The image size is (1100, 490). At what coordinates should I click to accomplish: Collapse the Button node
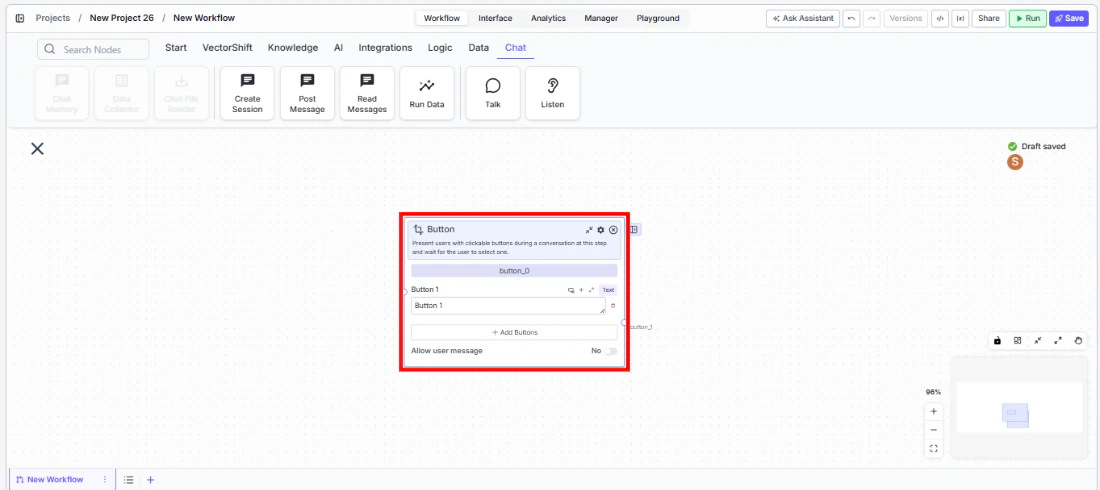pos(589,230)
